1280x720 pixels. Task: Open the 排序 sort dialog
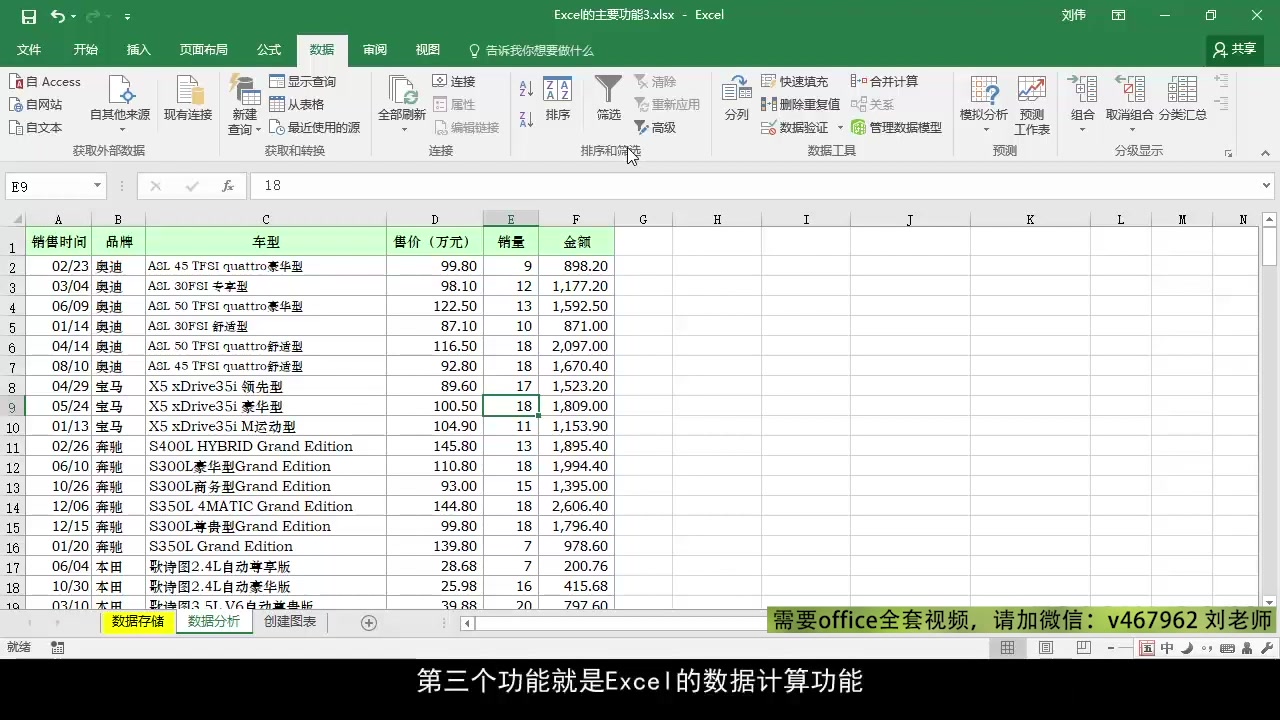558,98
